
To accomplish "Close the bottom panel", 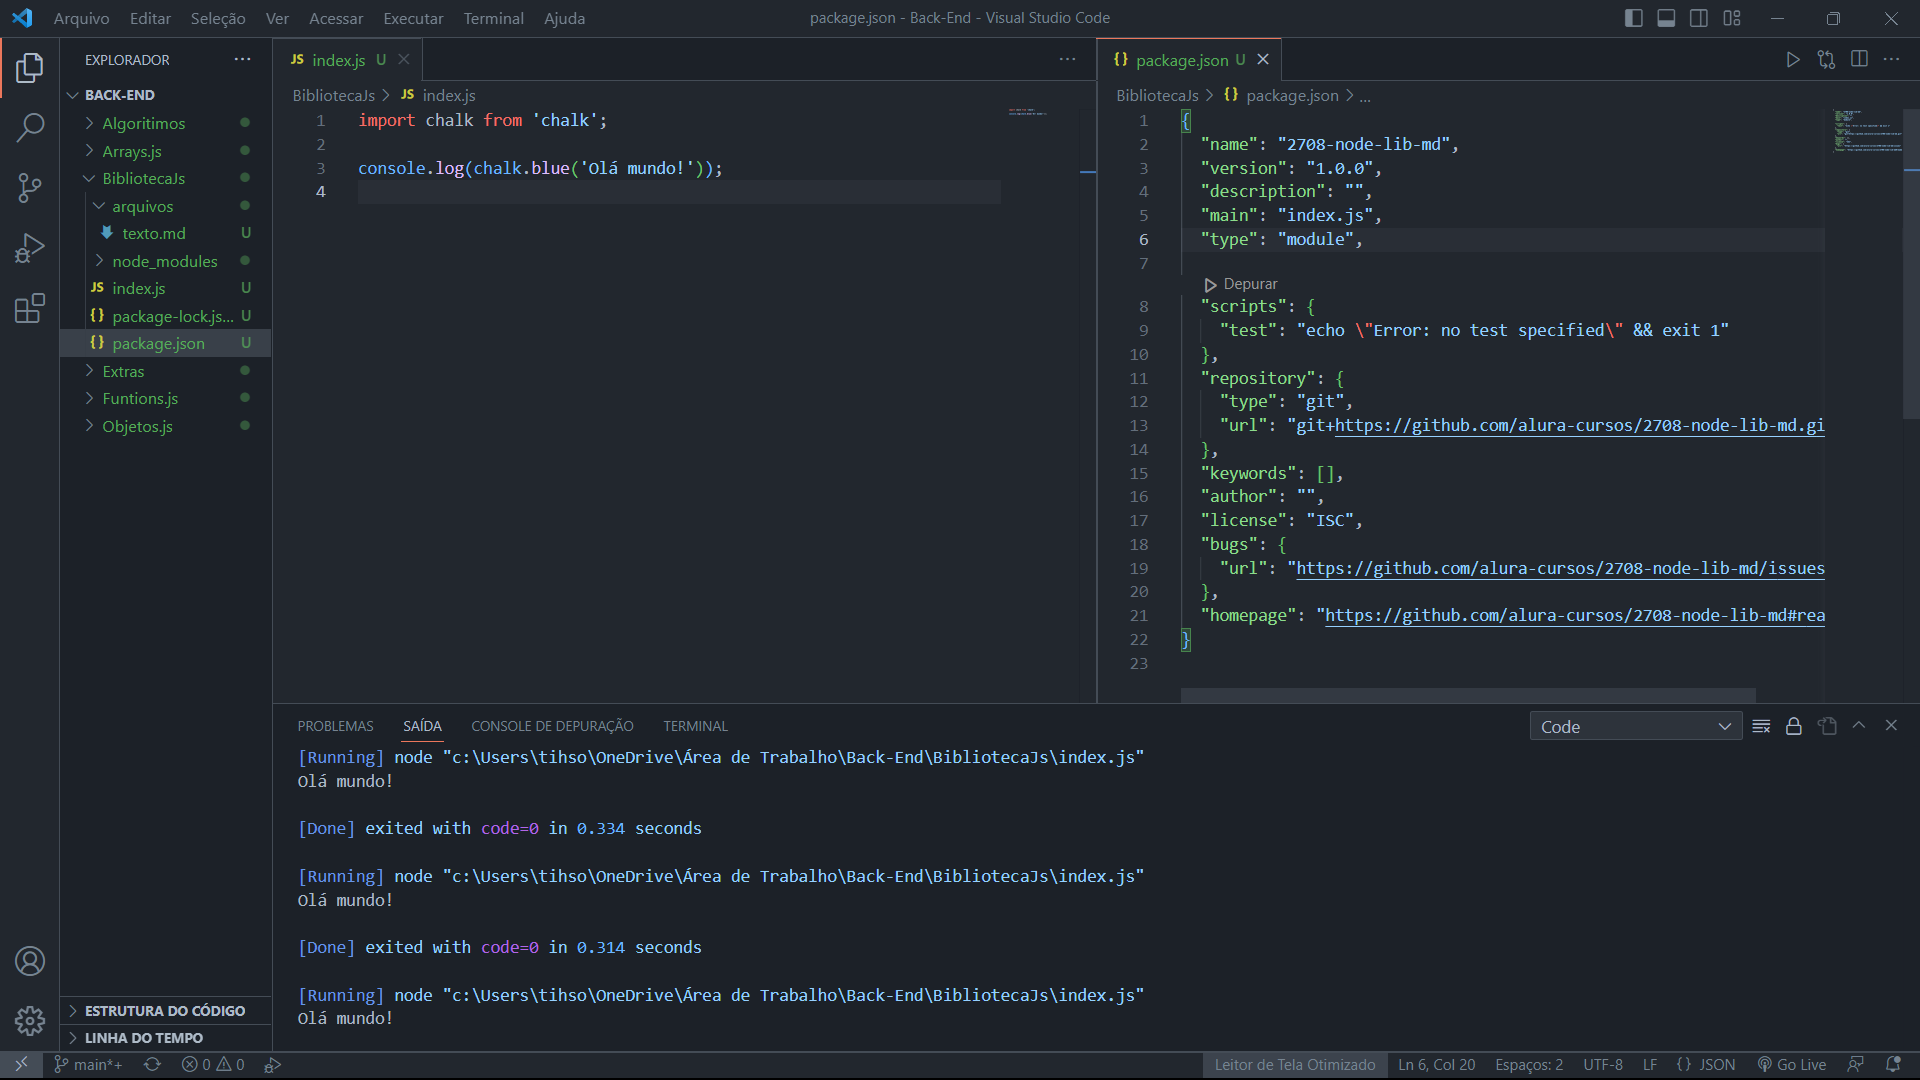I will click(x=1891, y=726).
